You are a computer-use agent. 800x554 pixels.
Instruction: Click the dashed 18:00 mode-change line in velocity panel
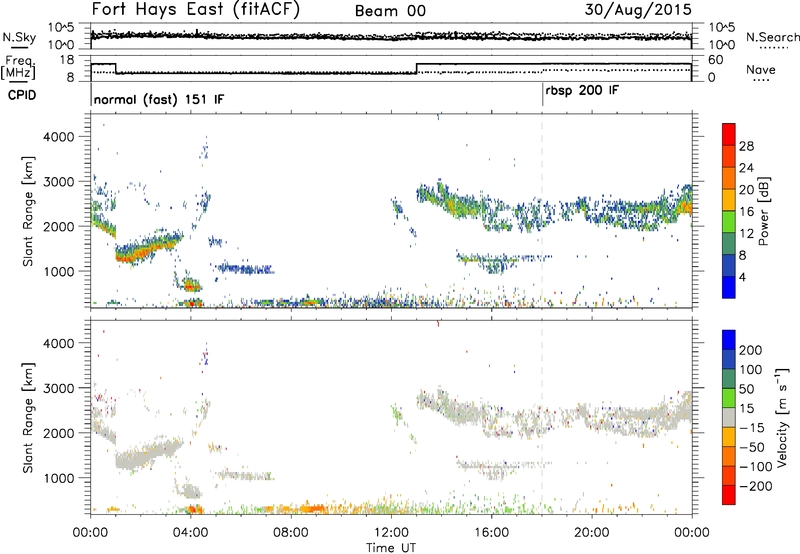pyautogui.click(x=542, y=416)
